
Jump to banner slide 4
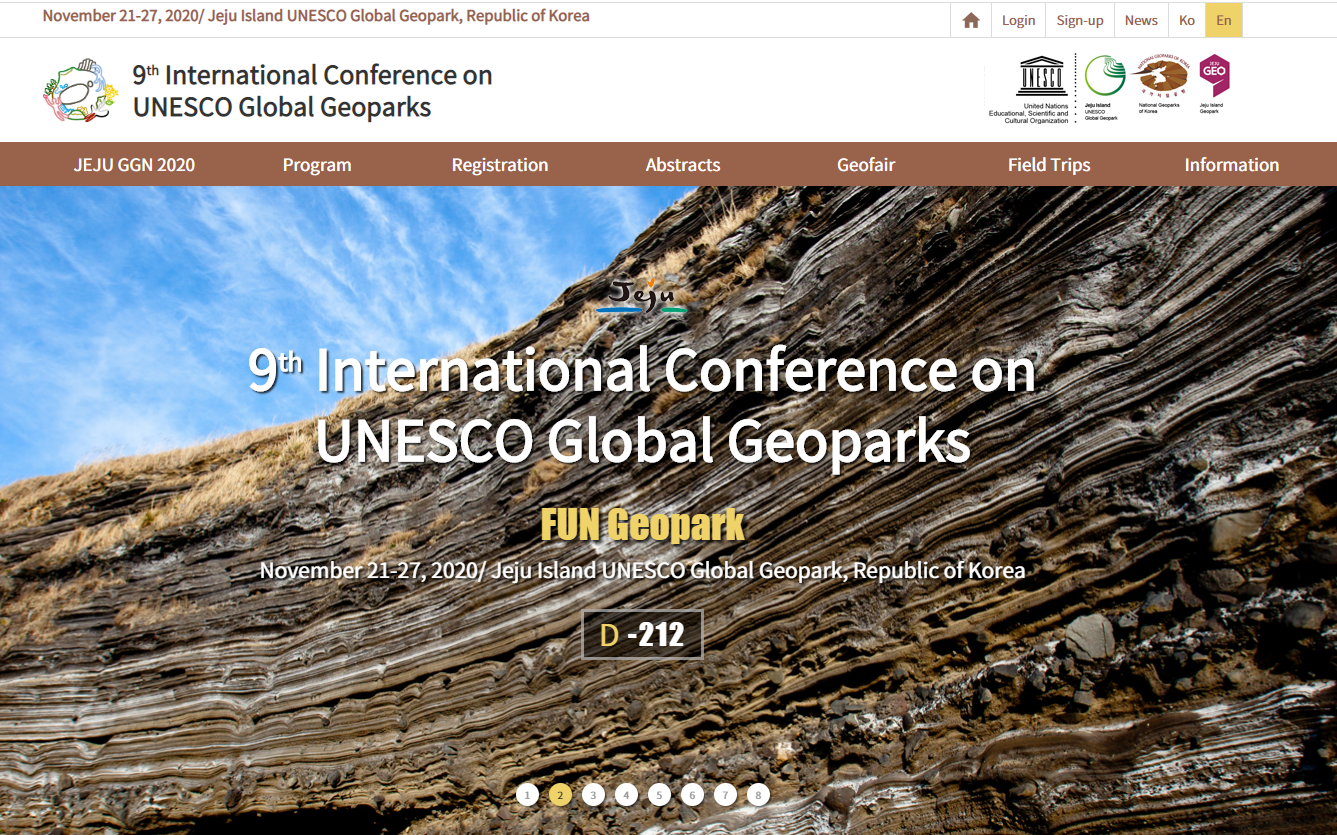click(626, 795)
